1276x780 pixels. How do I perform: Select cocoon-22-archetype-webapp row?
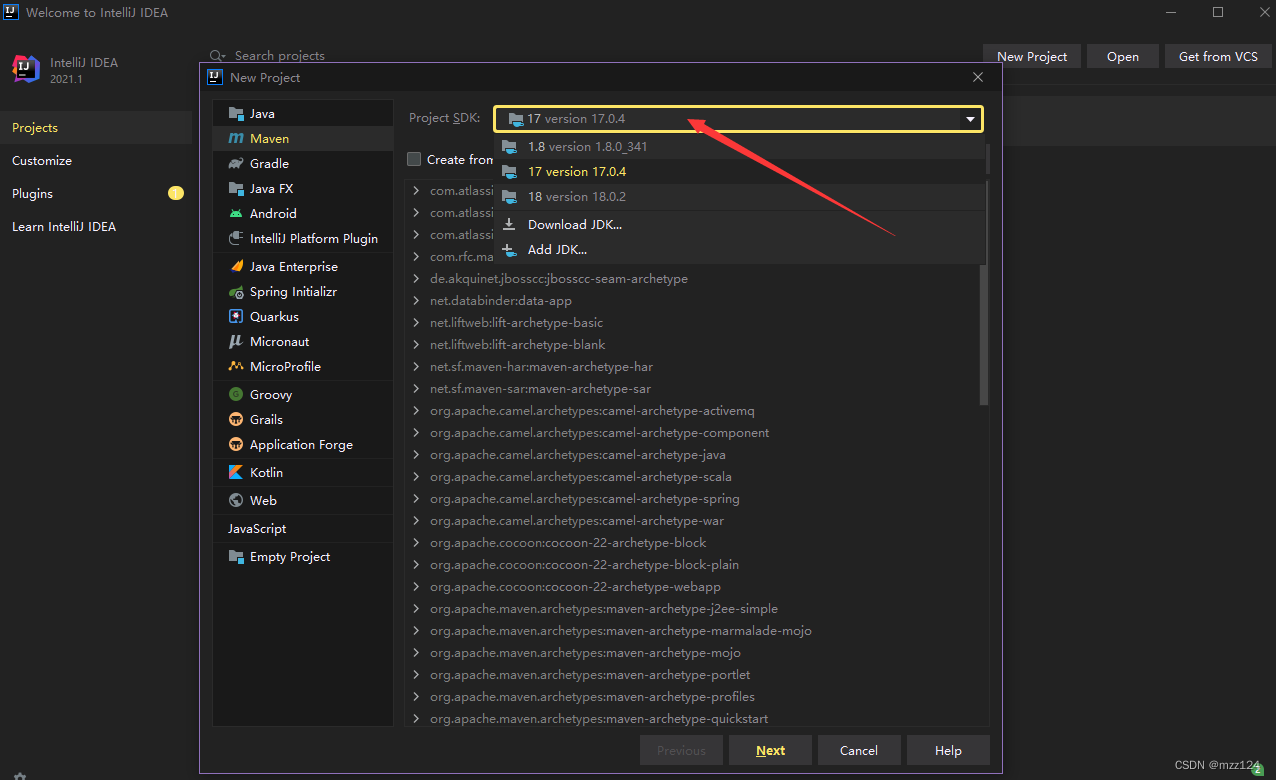pos(692,586)
